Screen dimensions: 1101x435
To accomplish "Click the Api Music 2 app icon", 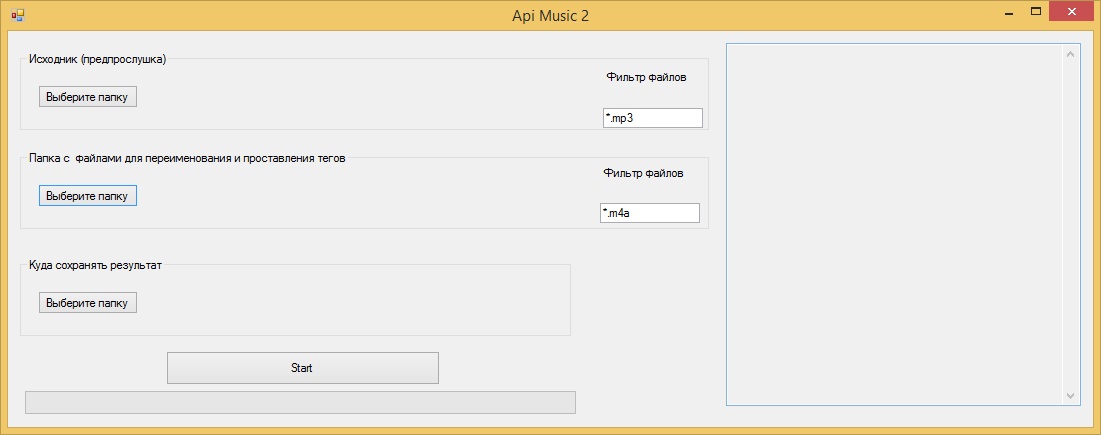I will click(x=17, y=14).
